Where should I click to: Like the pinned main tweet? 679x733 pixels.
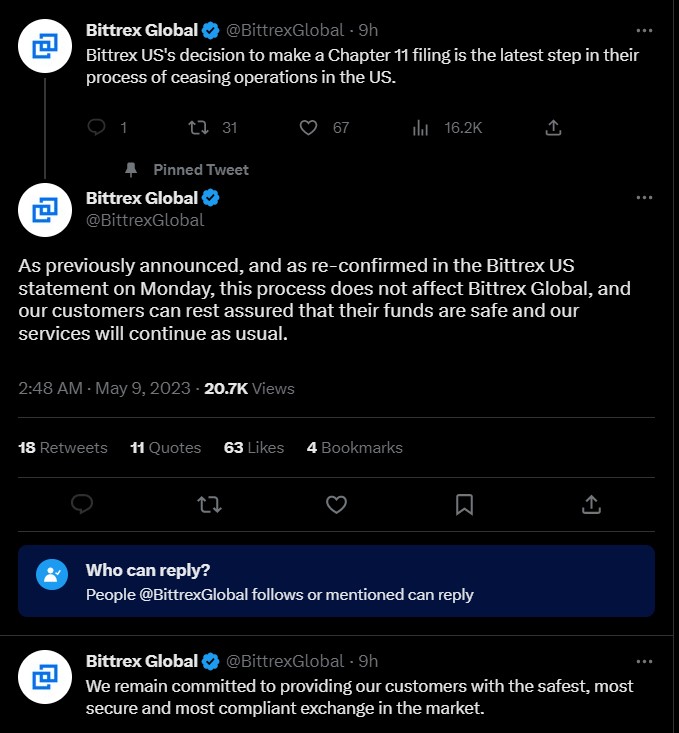[x=337, y=504]
